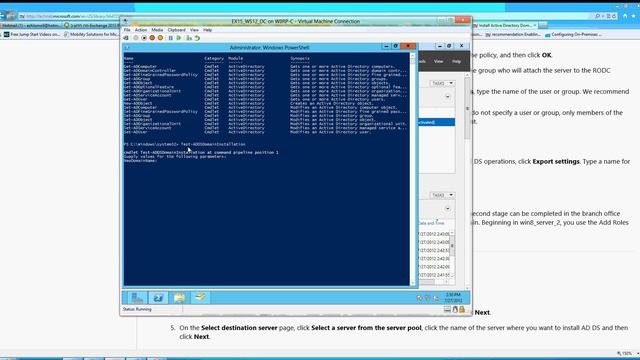The width and height of the screenshot is (640, 360).
Task: Click the Turn Off VM toolbar icon
Action: [x=144, y=38]
